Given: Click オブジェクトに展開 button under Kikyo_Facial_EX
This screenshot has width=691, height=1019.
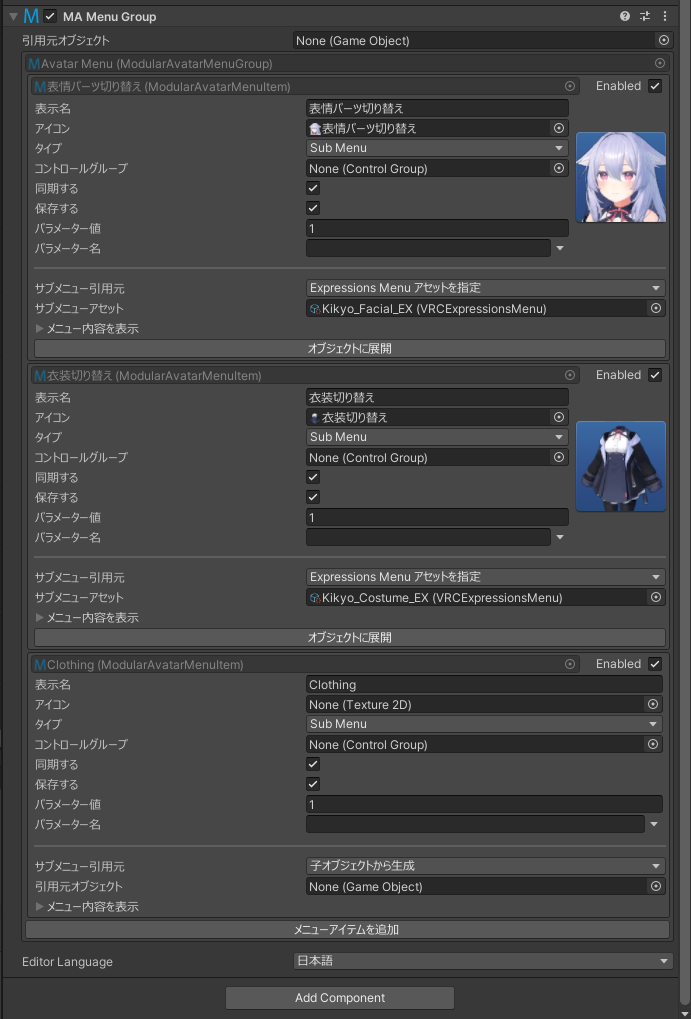Looking at the screenshot, I should pyautogui.click(x=350, y=348).
